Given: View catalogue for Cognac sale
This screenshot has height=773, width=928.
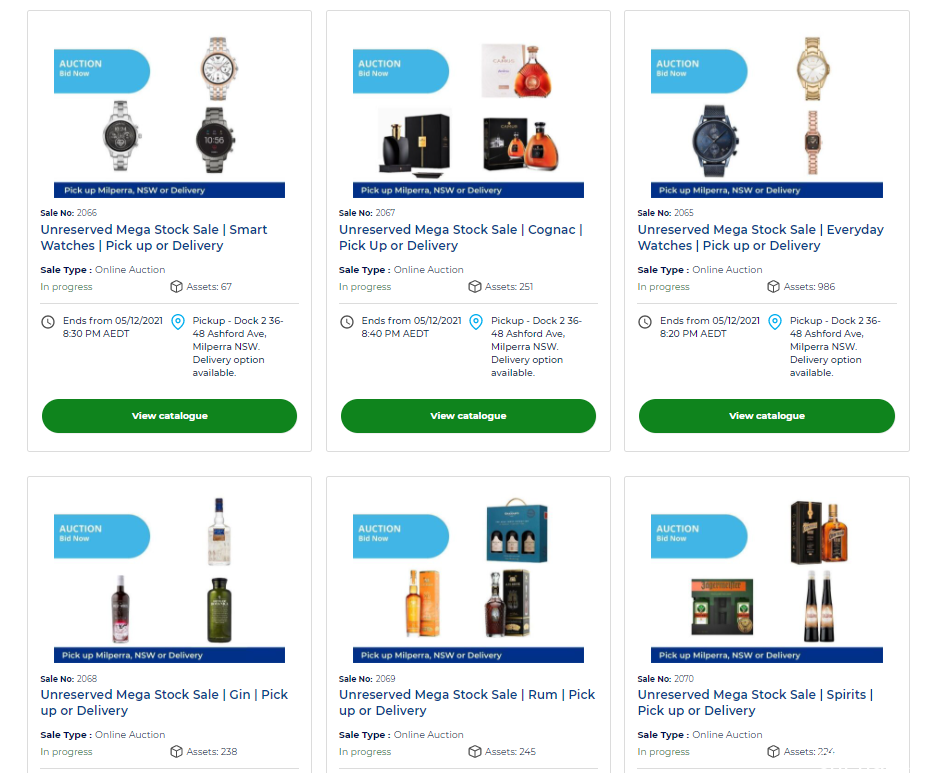Looking at the screenshot, I should click(468, 416).
